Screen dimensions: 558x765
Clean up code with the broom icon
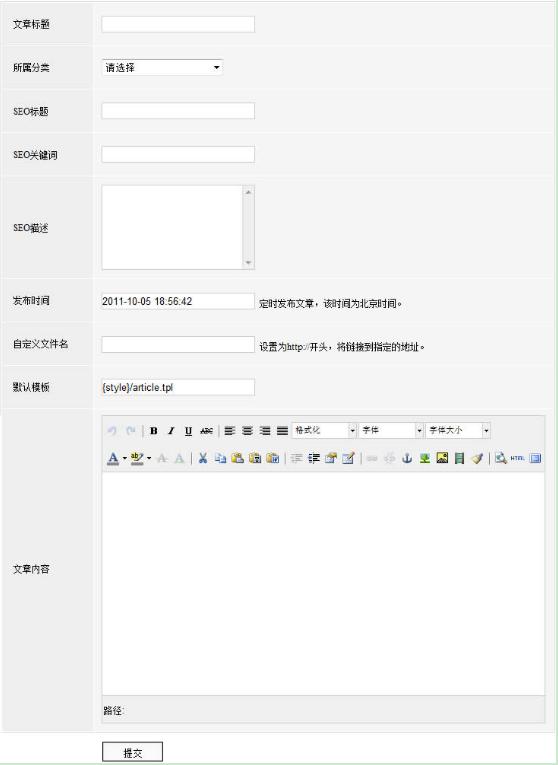click(477, 458)
